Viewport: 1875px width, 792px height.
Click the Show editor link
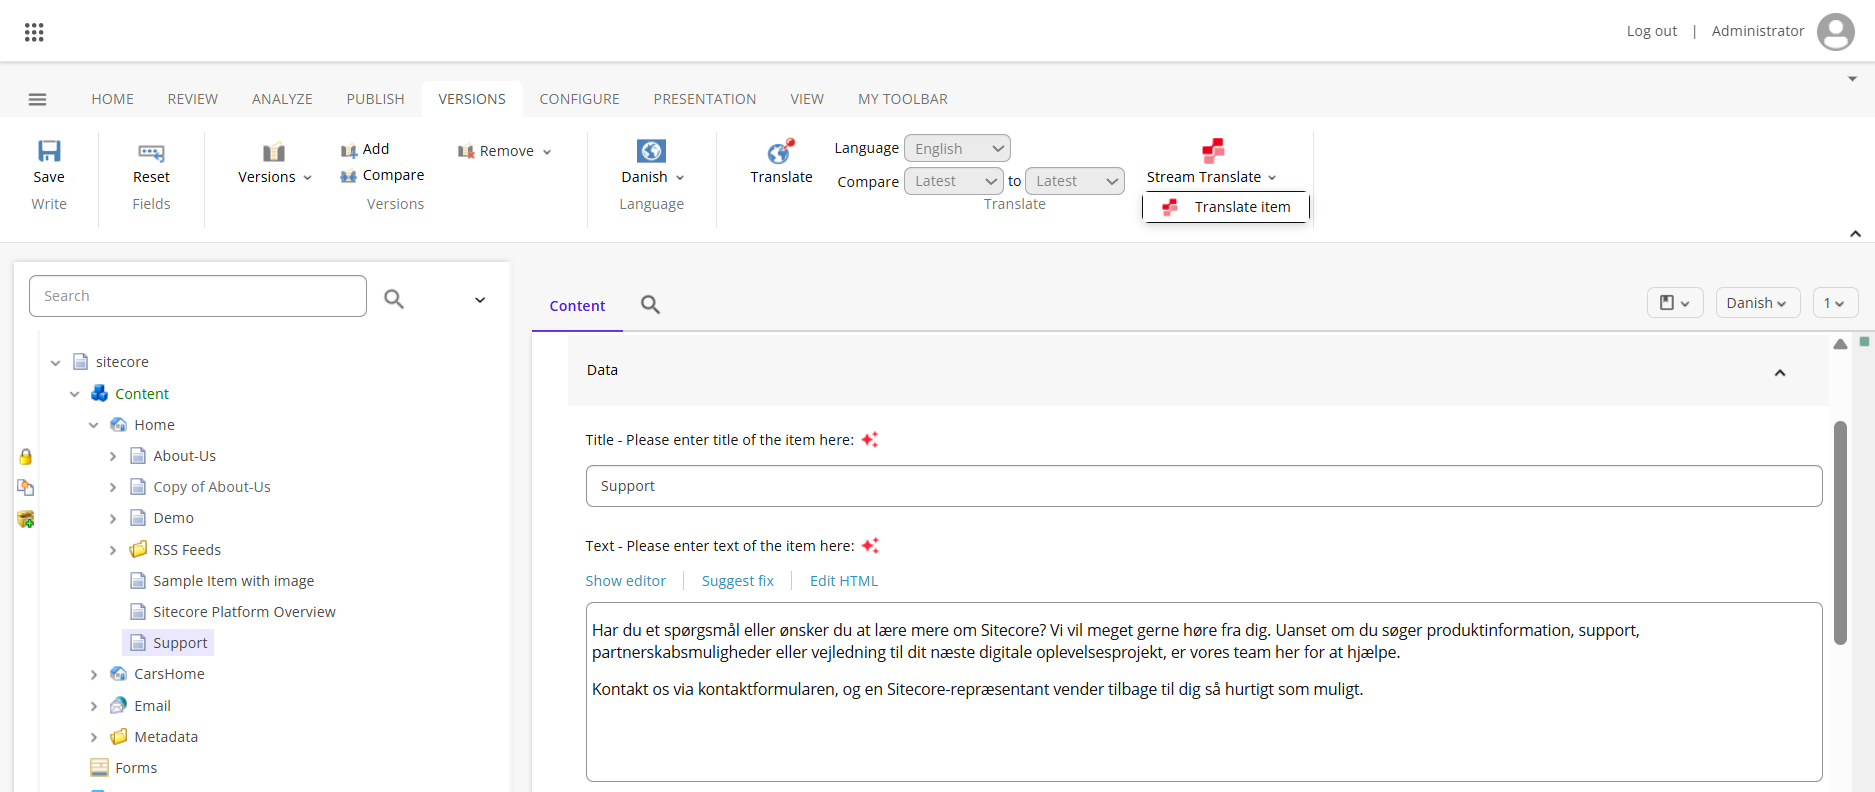coord(626,581)
